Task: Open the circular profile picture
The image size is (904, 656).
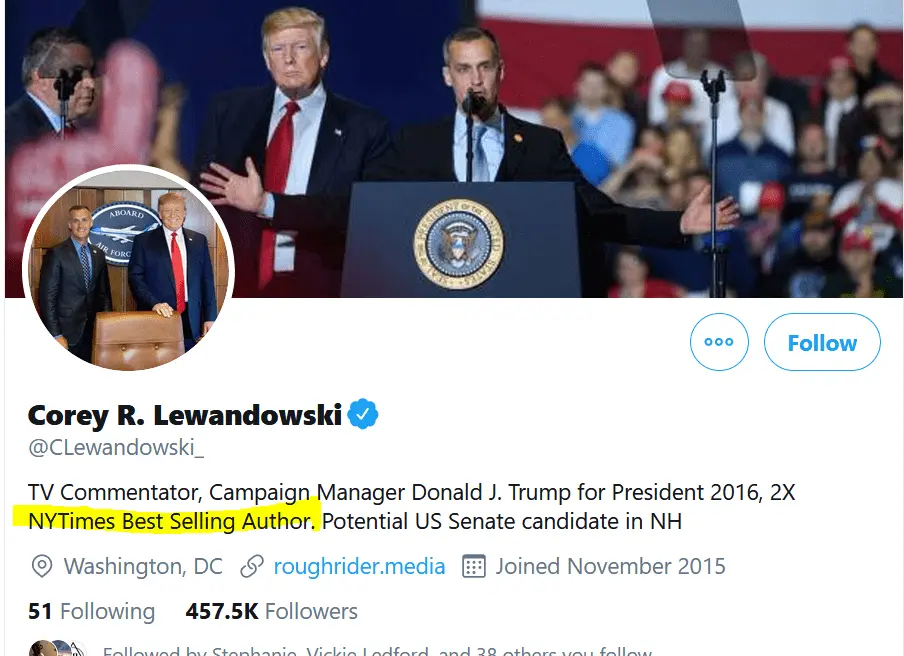Action: pos(128,270)
